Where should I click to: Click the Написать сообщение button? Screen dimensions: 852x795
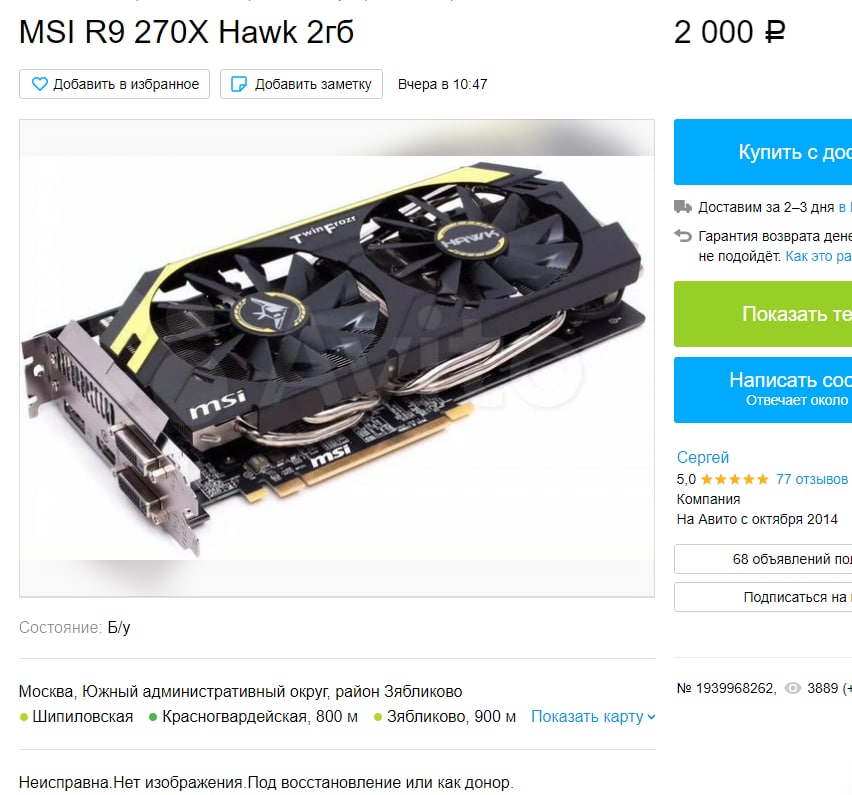coord(763,390)
